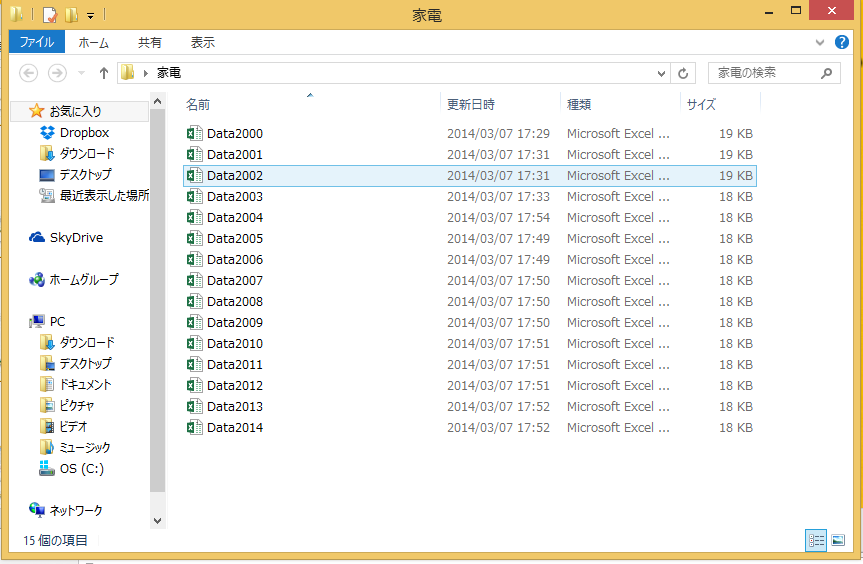This screenshot has height=564, width=863.
Task: Sort by サイズ column header
Action: pyautogui.click(x=701, y=105)
